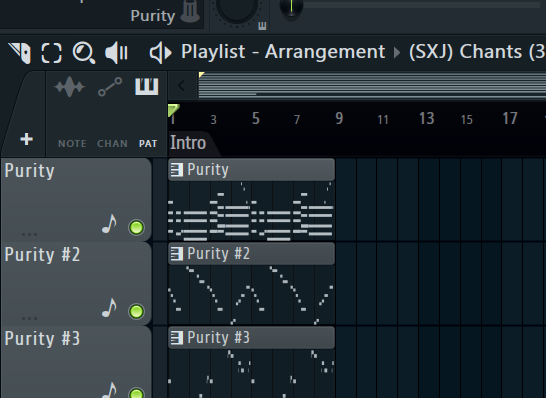Image resolution: width=546 pixels, height=398 pixels.
Task: Click bar 3 on the timeline ruler
Action: pos(213,120)
